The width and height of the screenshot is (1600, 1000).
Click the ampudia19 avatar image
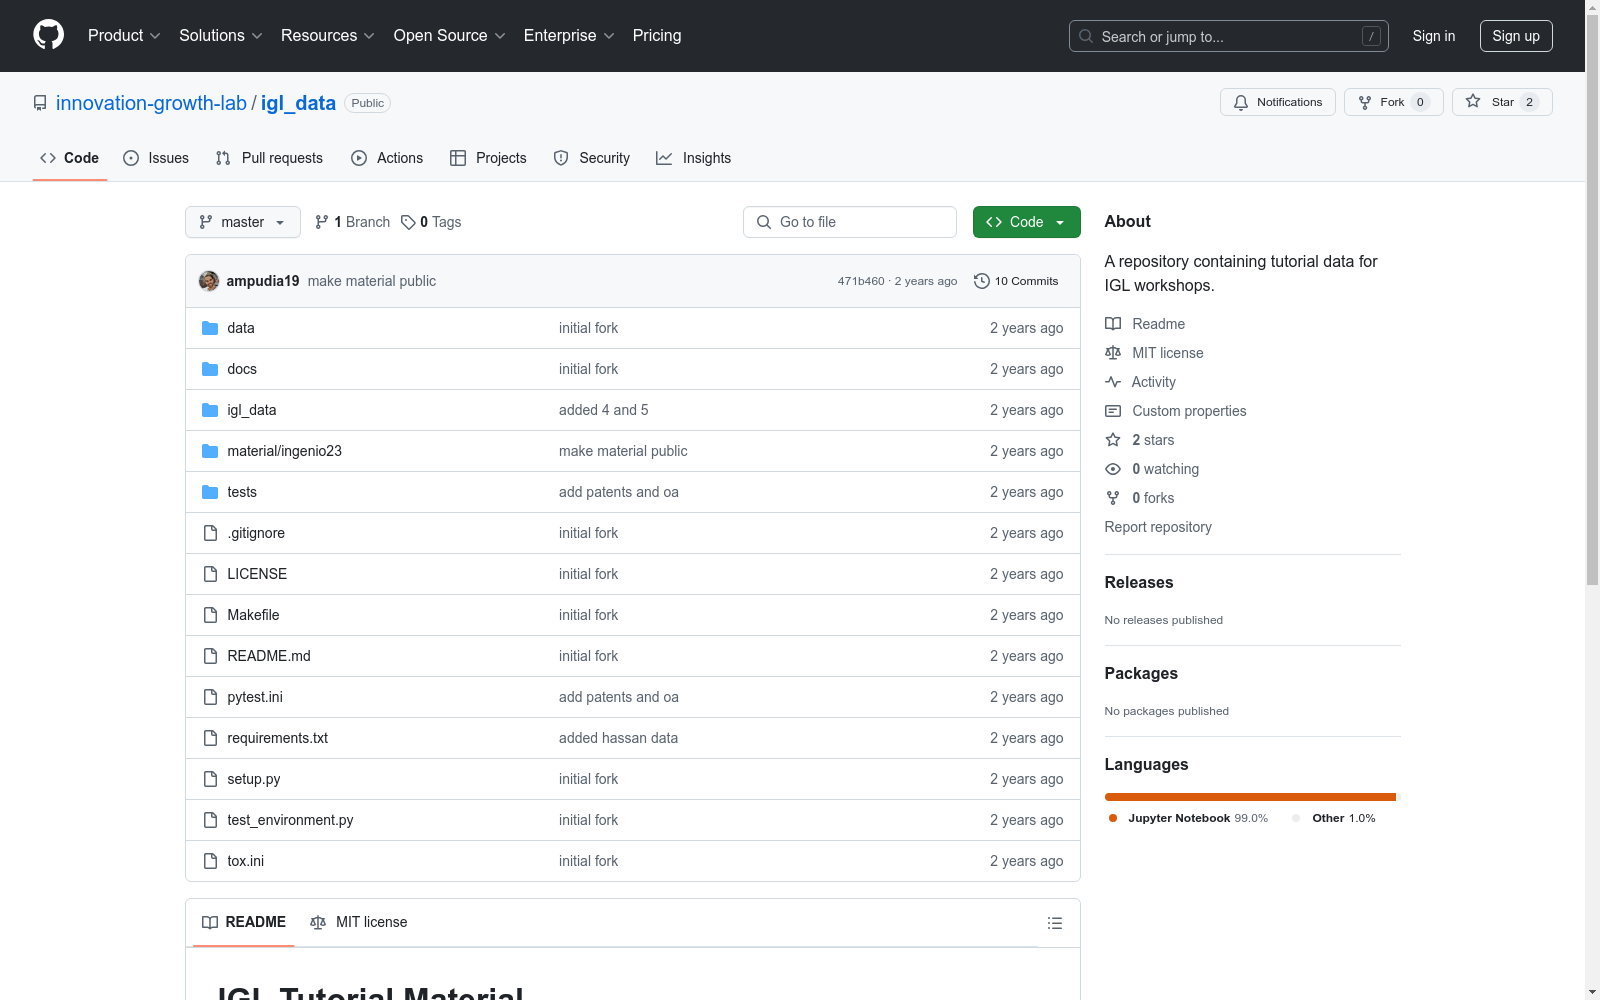pos(209,281)
